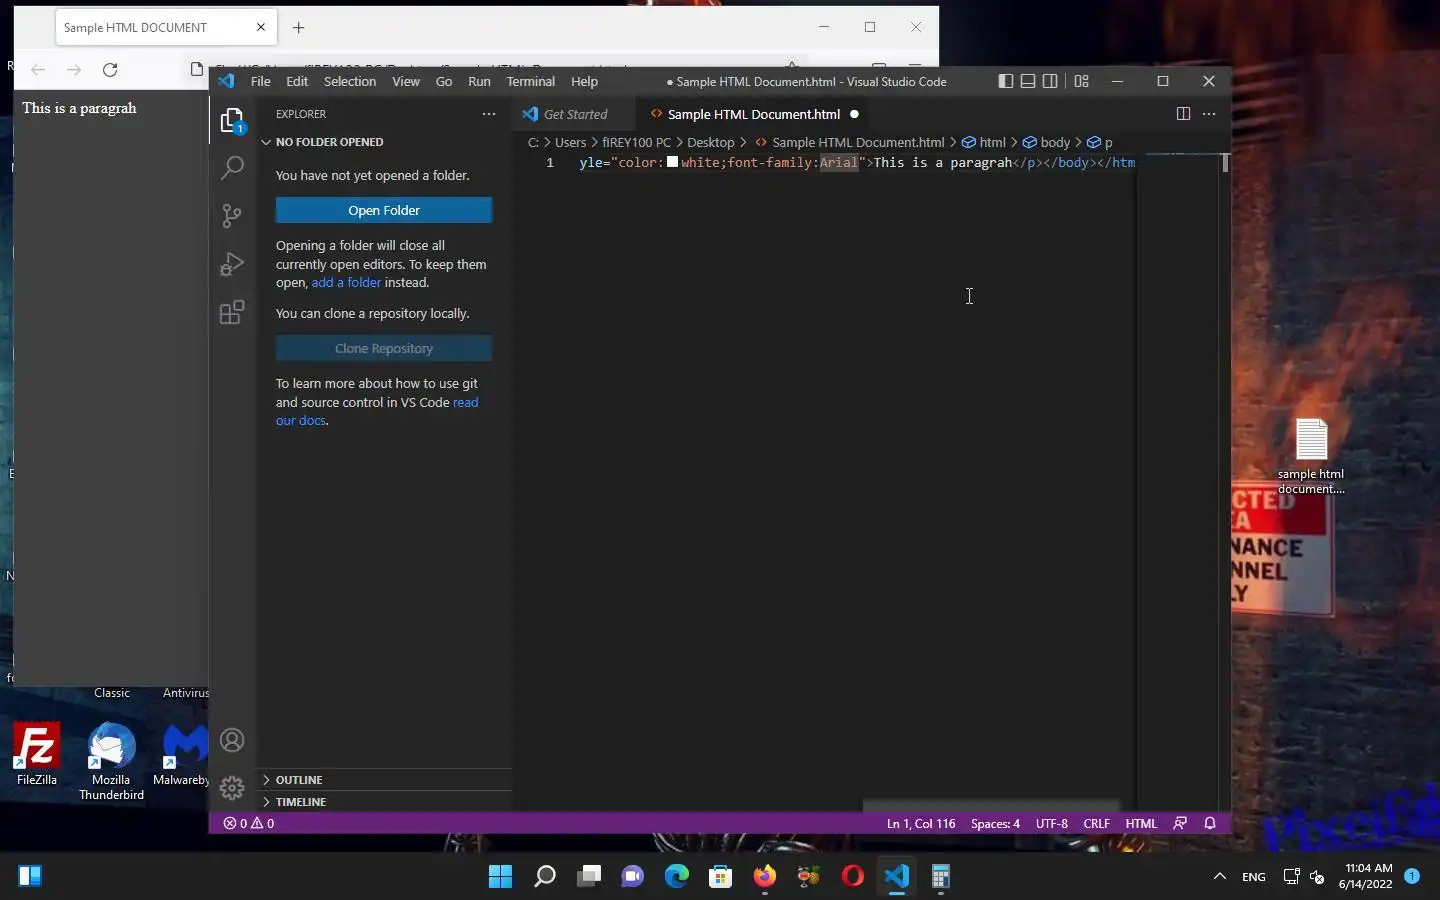Click the Open Folder button
Viewport: 1440px width, 900px height.
pyautogui.click(x=384, y=210)
